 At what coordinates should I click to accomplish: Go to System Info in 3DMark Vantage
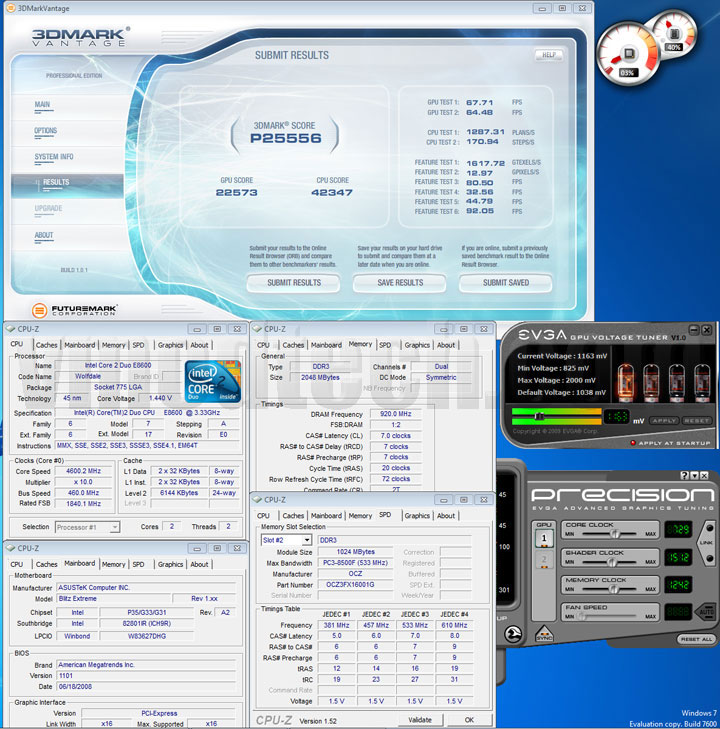click(x=54, y=157)
